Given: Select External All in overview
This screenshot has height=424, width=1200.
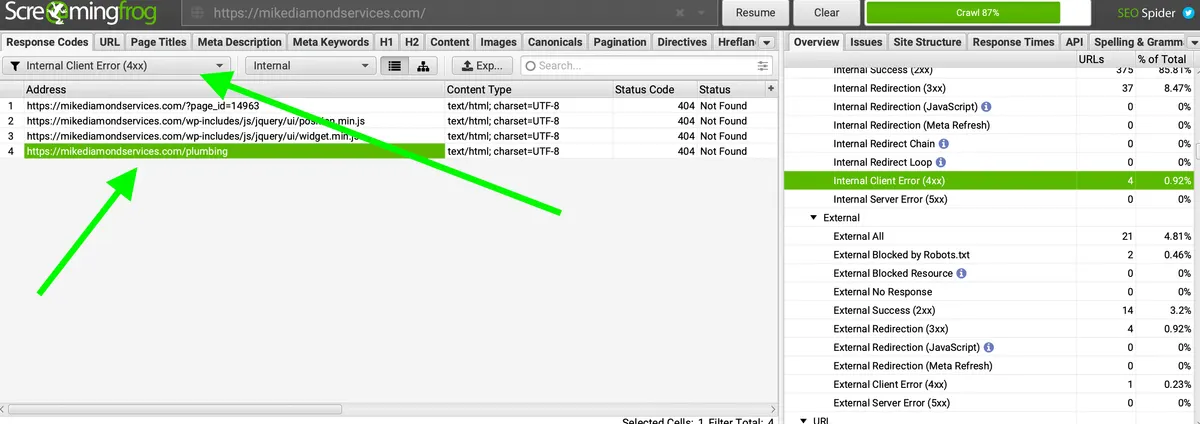Looking at the screenshot, I should (989, 236).
